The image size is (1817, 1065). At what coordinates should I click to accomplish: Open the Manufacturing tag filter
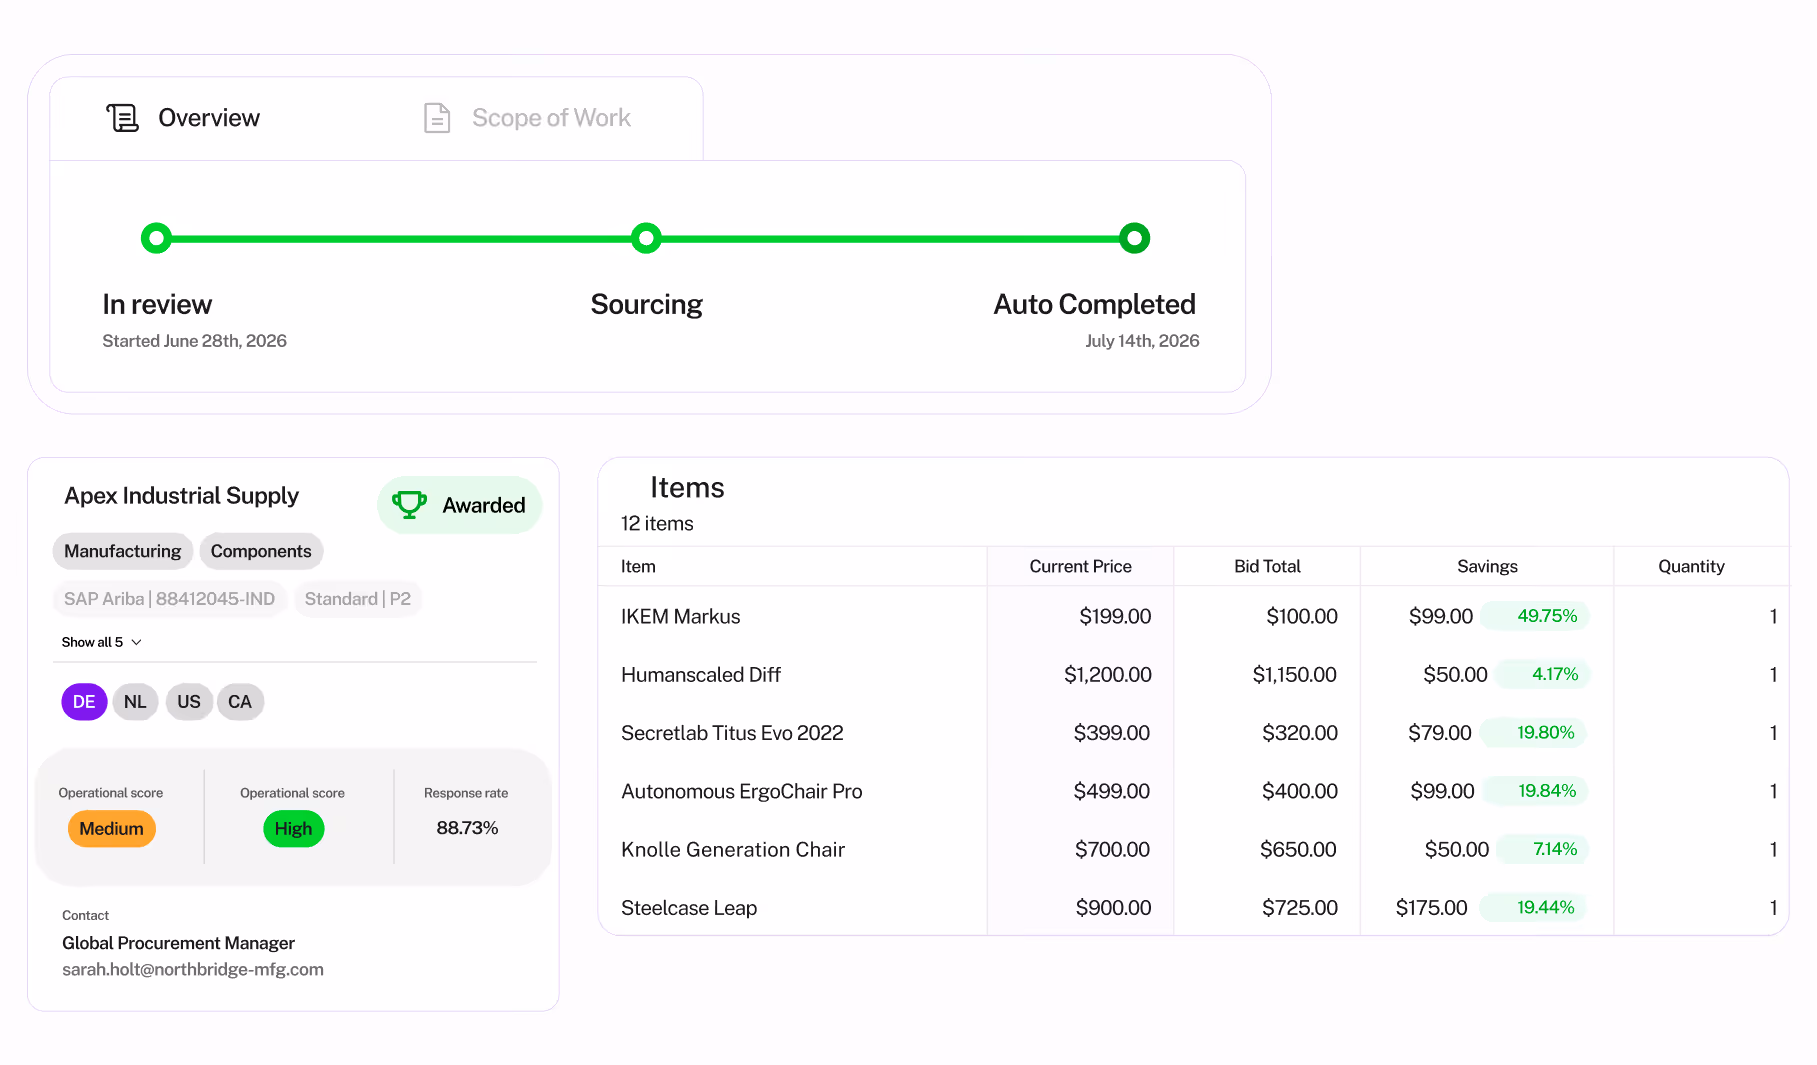(122, 551)
